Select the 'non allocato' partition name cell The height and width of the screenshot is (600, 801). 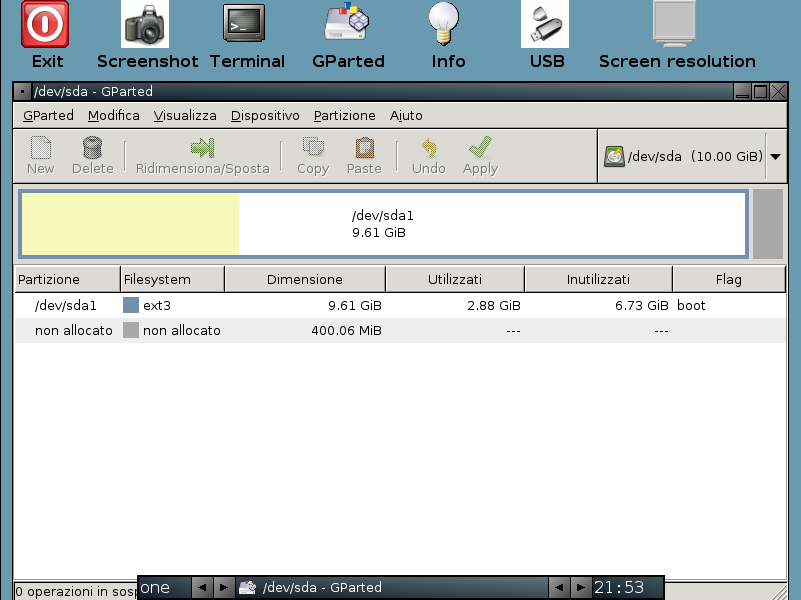tap(74, 330)
